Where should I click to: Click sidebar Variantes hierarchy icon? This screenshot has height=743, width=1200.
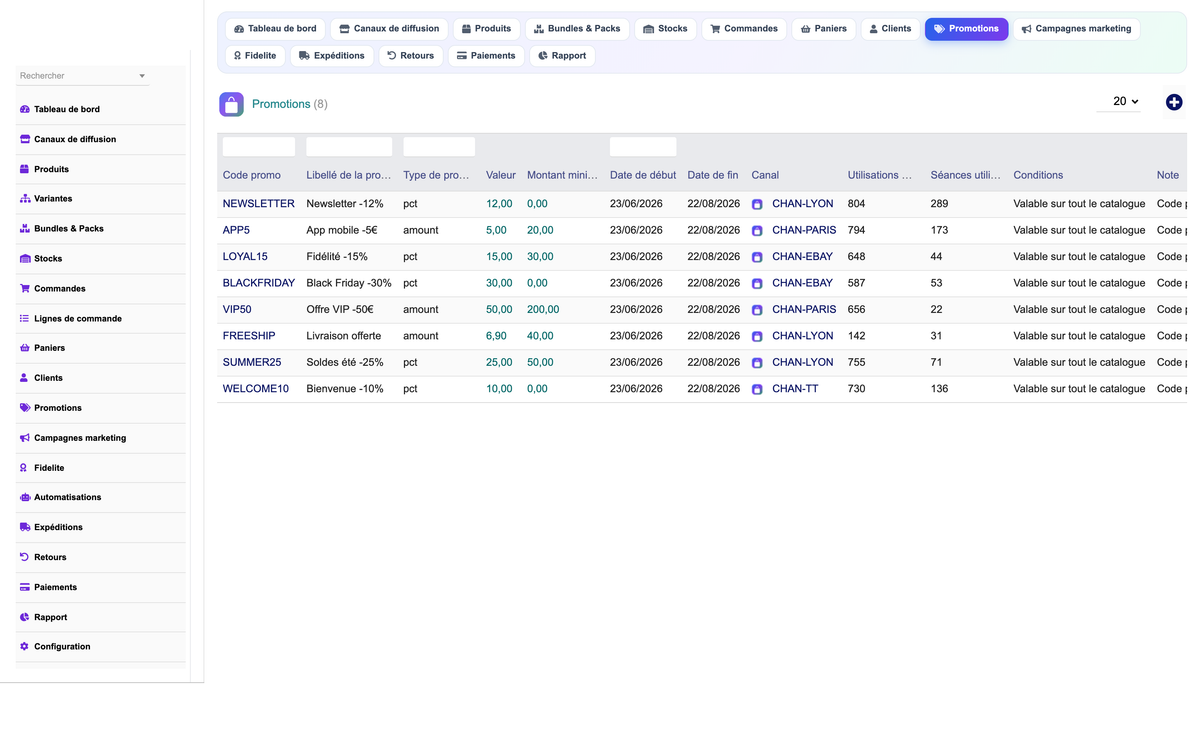(x=25, y=199)
